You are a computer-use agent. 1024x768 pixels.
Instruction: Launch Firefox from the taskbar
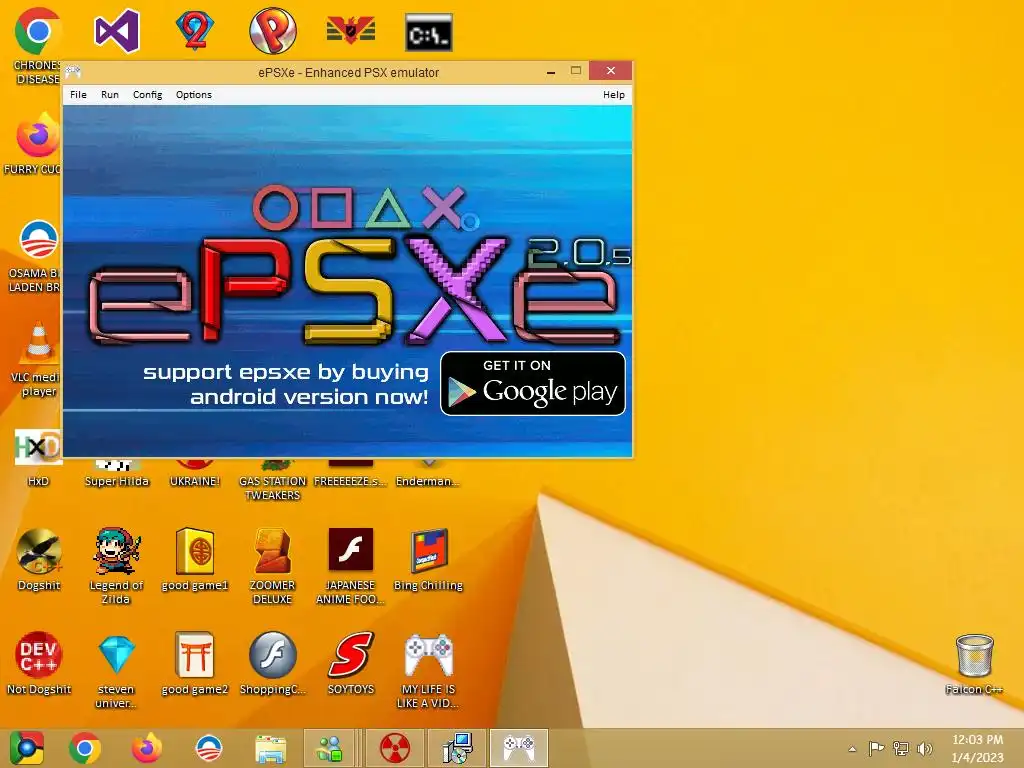[147, 748]
